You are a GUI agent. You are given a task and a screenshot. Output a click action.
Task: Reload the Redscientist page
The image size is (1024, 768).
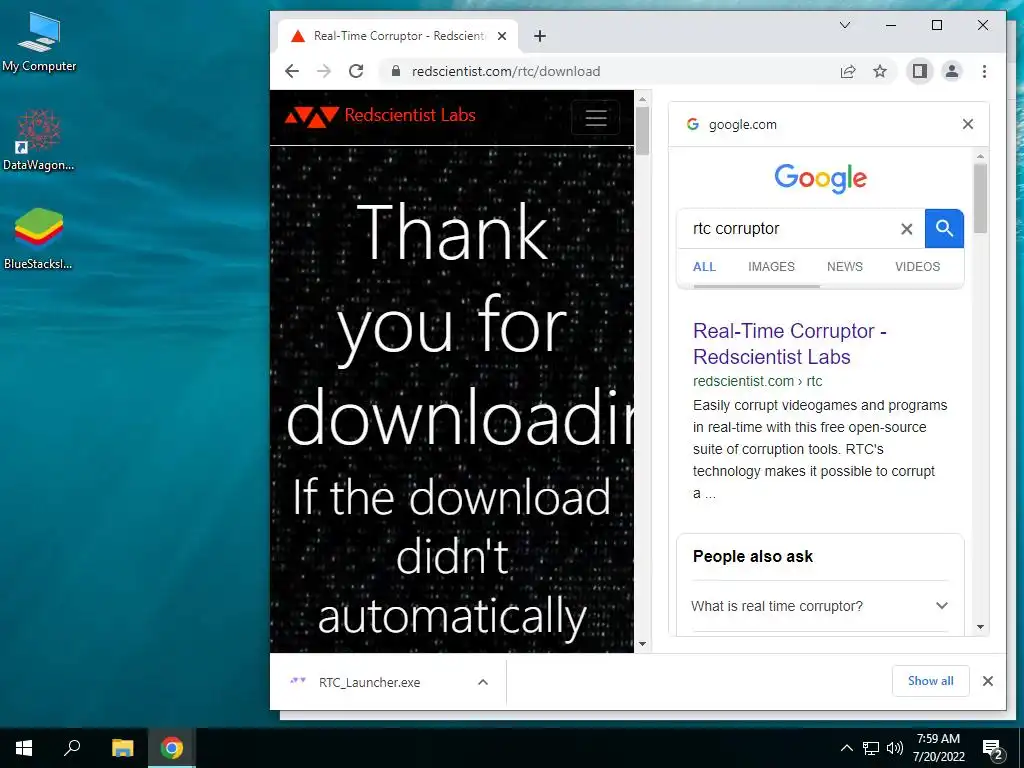pos(356,71)
